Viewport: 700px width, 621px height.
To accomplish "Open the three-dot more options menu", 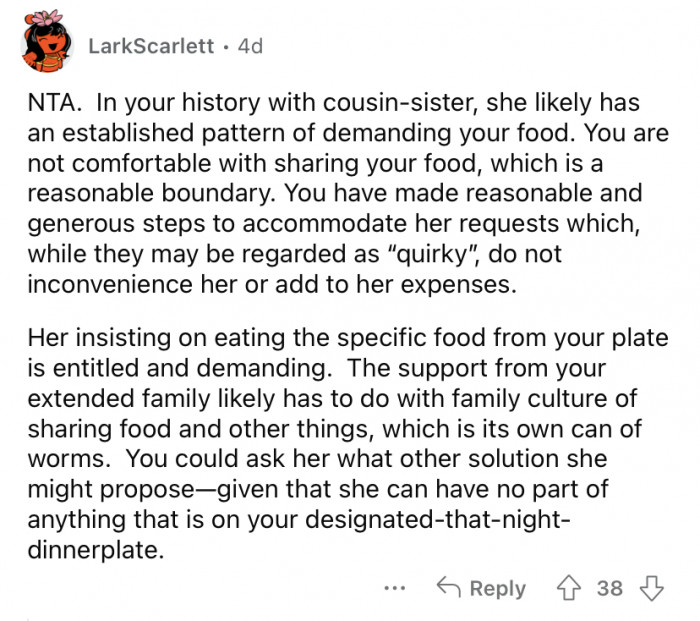I will 395,588.
